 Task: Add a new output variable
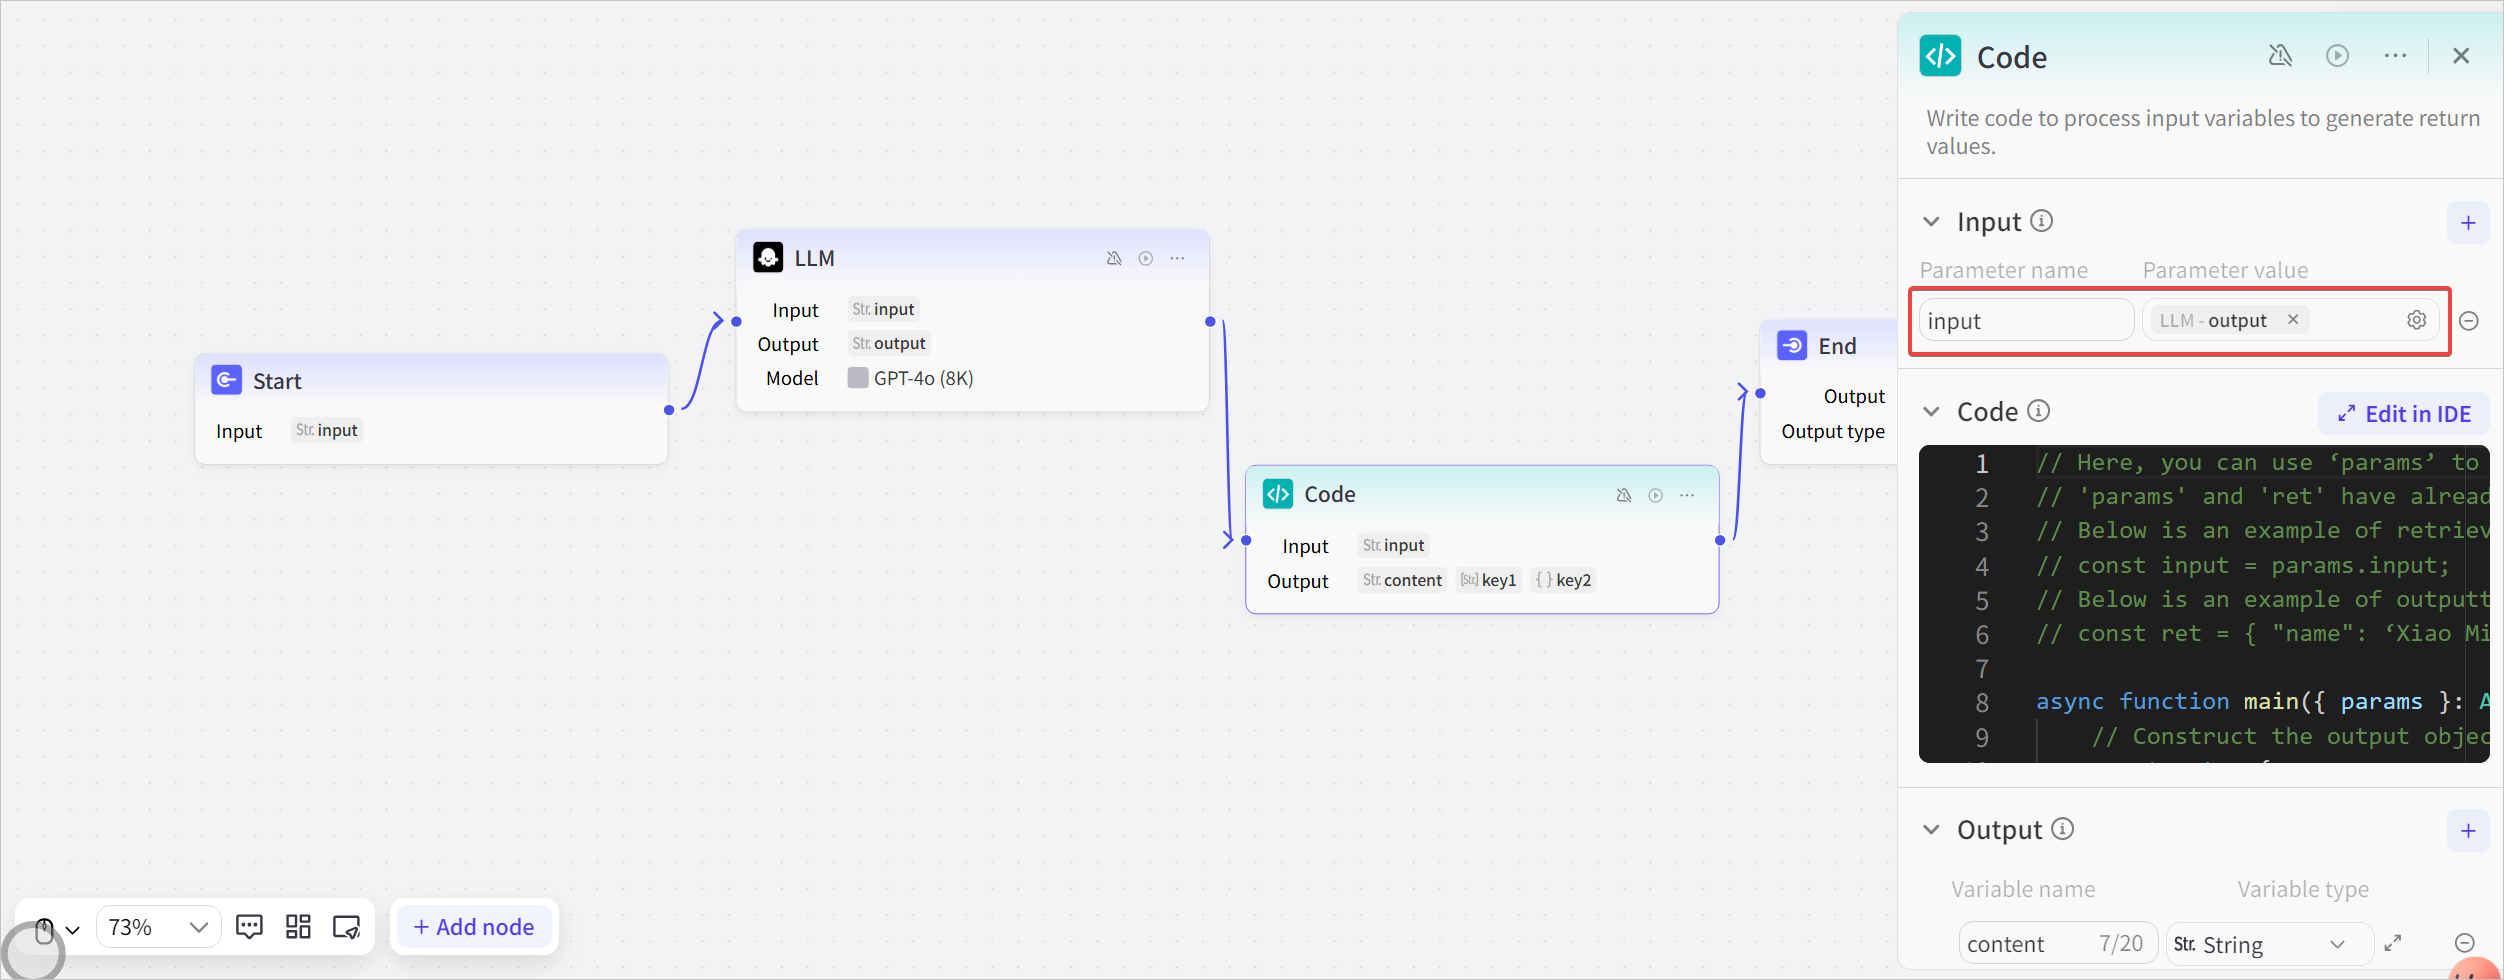click(x=2468, y=831)
